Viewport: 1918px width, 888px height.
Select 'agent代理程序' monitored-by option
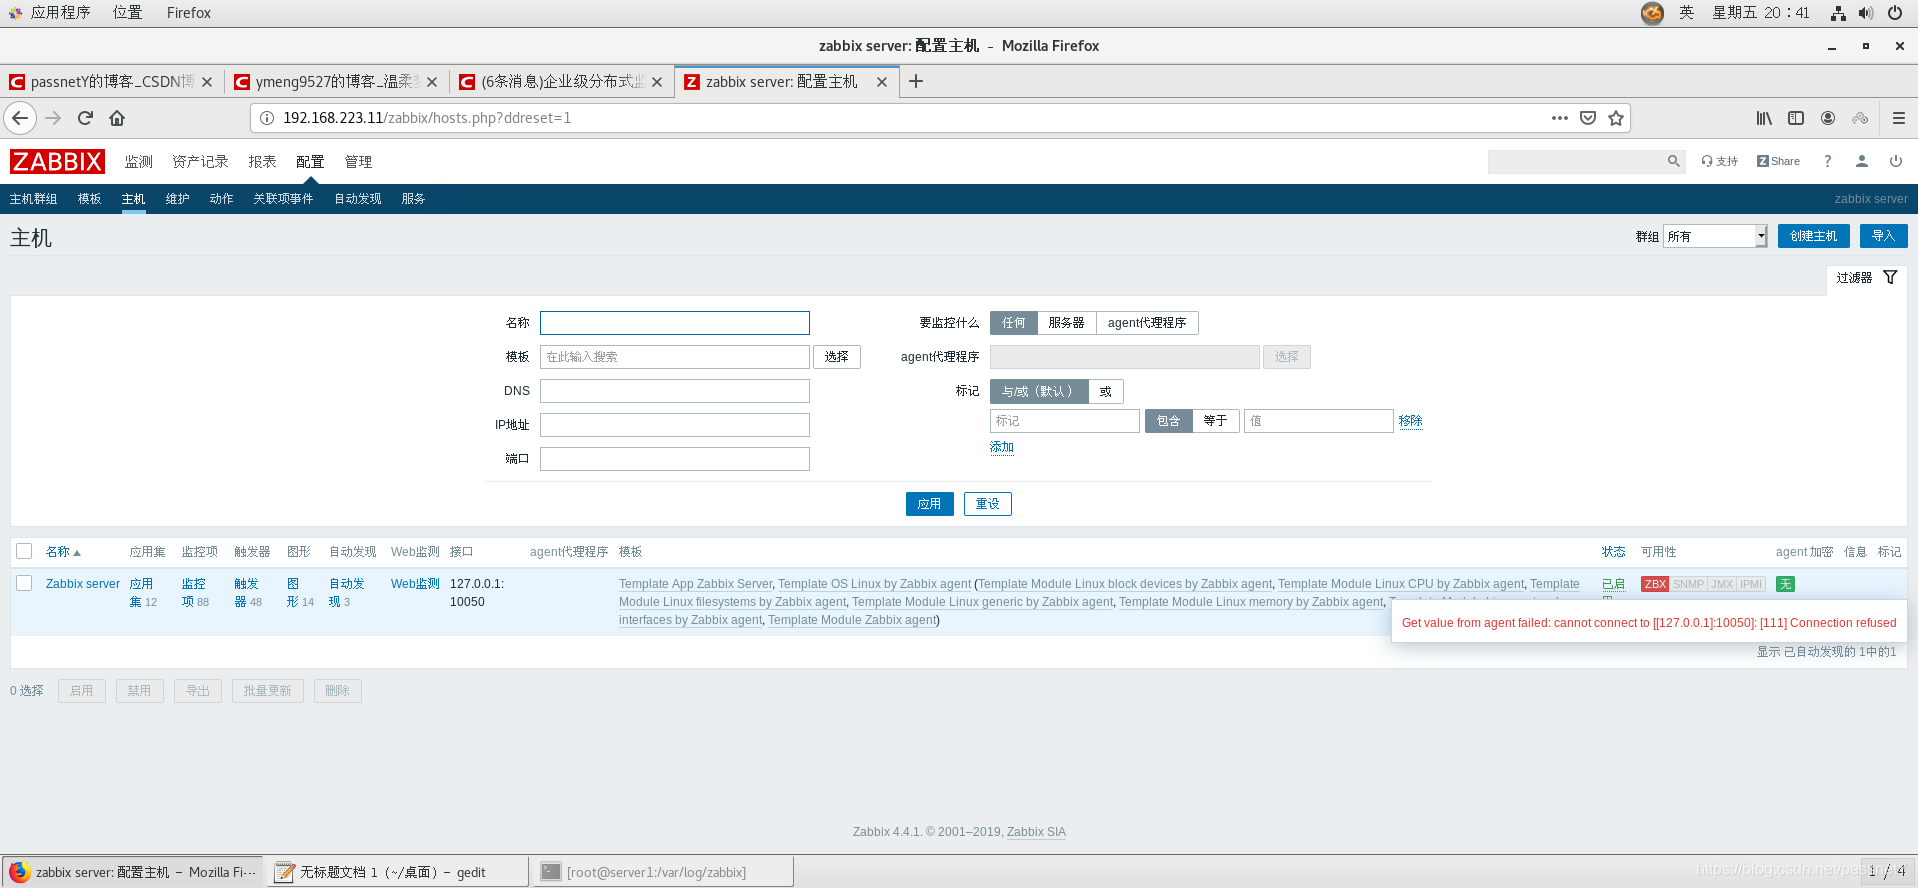tap(1147, 323)
